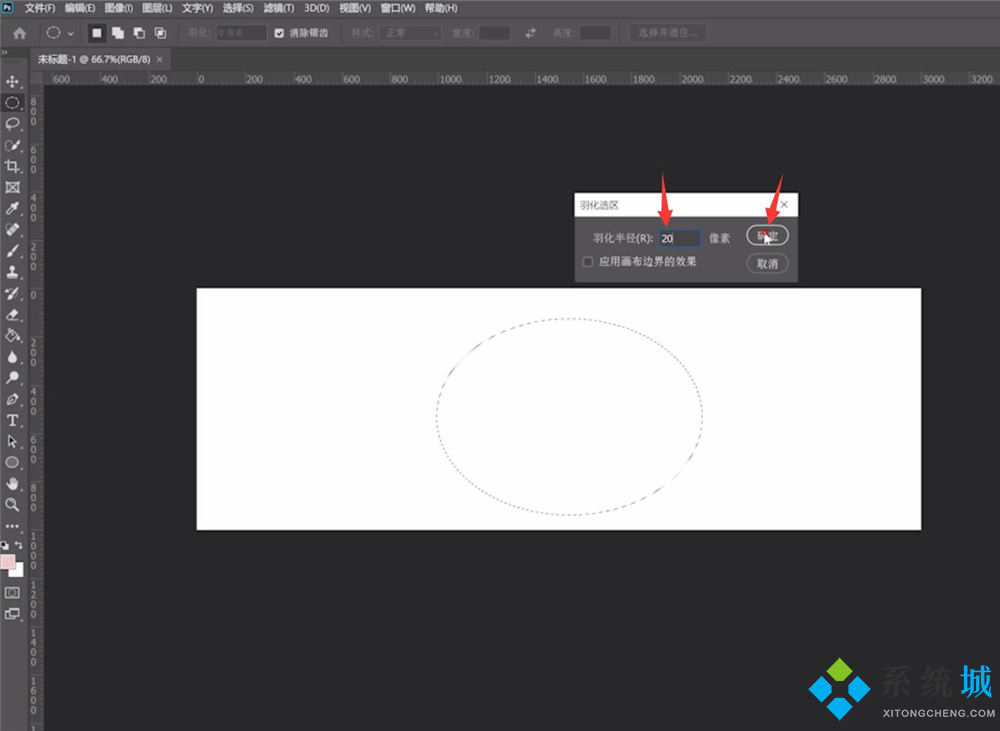Enable 应用画布边界的效果 checkbox
The image size is (1000, 731).
(588, 262)
